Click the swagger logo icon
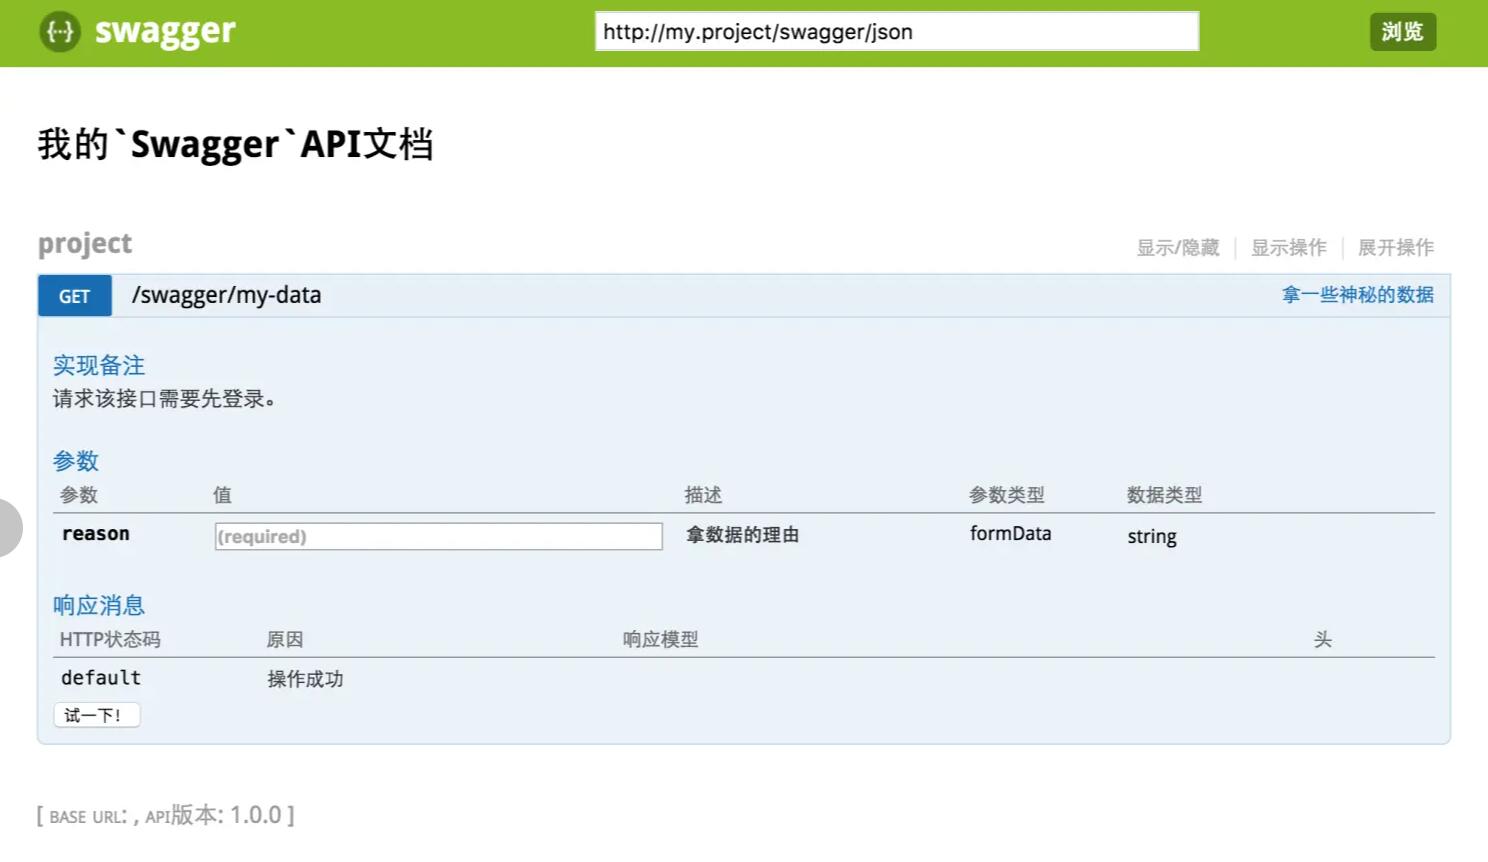Image resolution: width=1488 pixels, height=862 pixels. pos(60,32)
